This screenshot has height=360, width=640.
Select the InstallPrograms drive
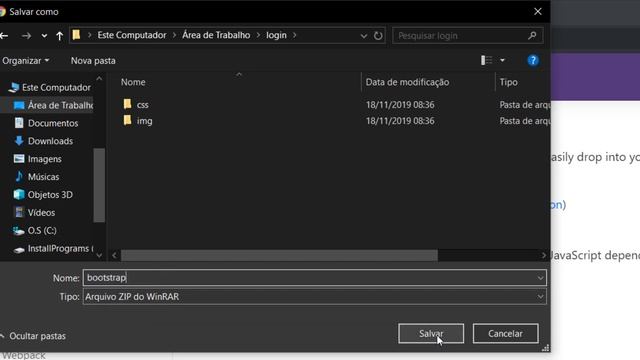53,249
